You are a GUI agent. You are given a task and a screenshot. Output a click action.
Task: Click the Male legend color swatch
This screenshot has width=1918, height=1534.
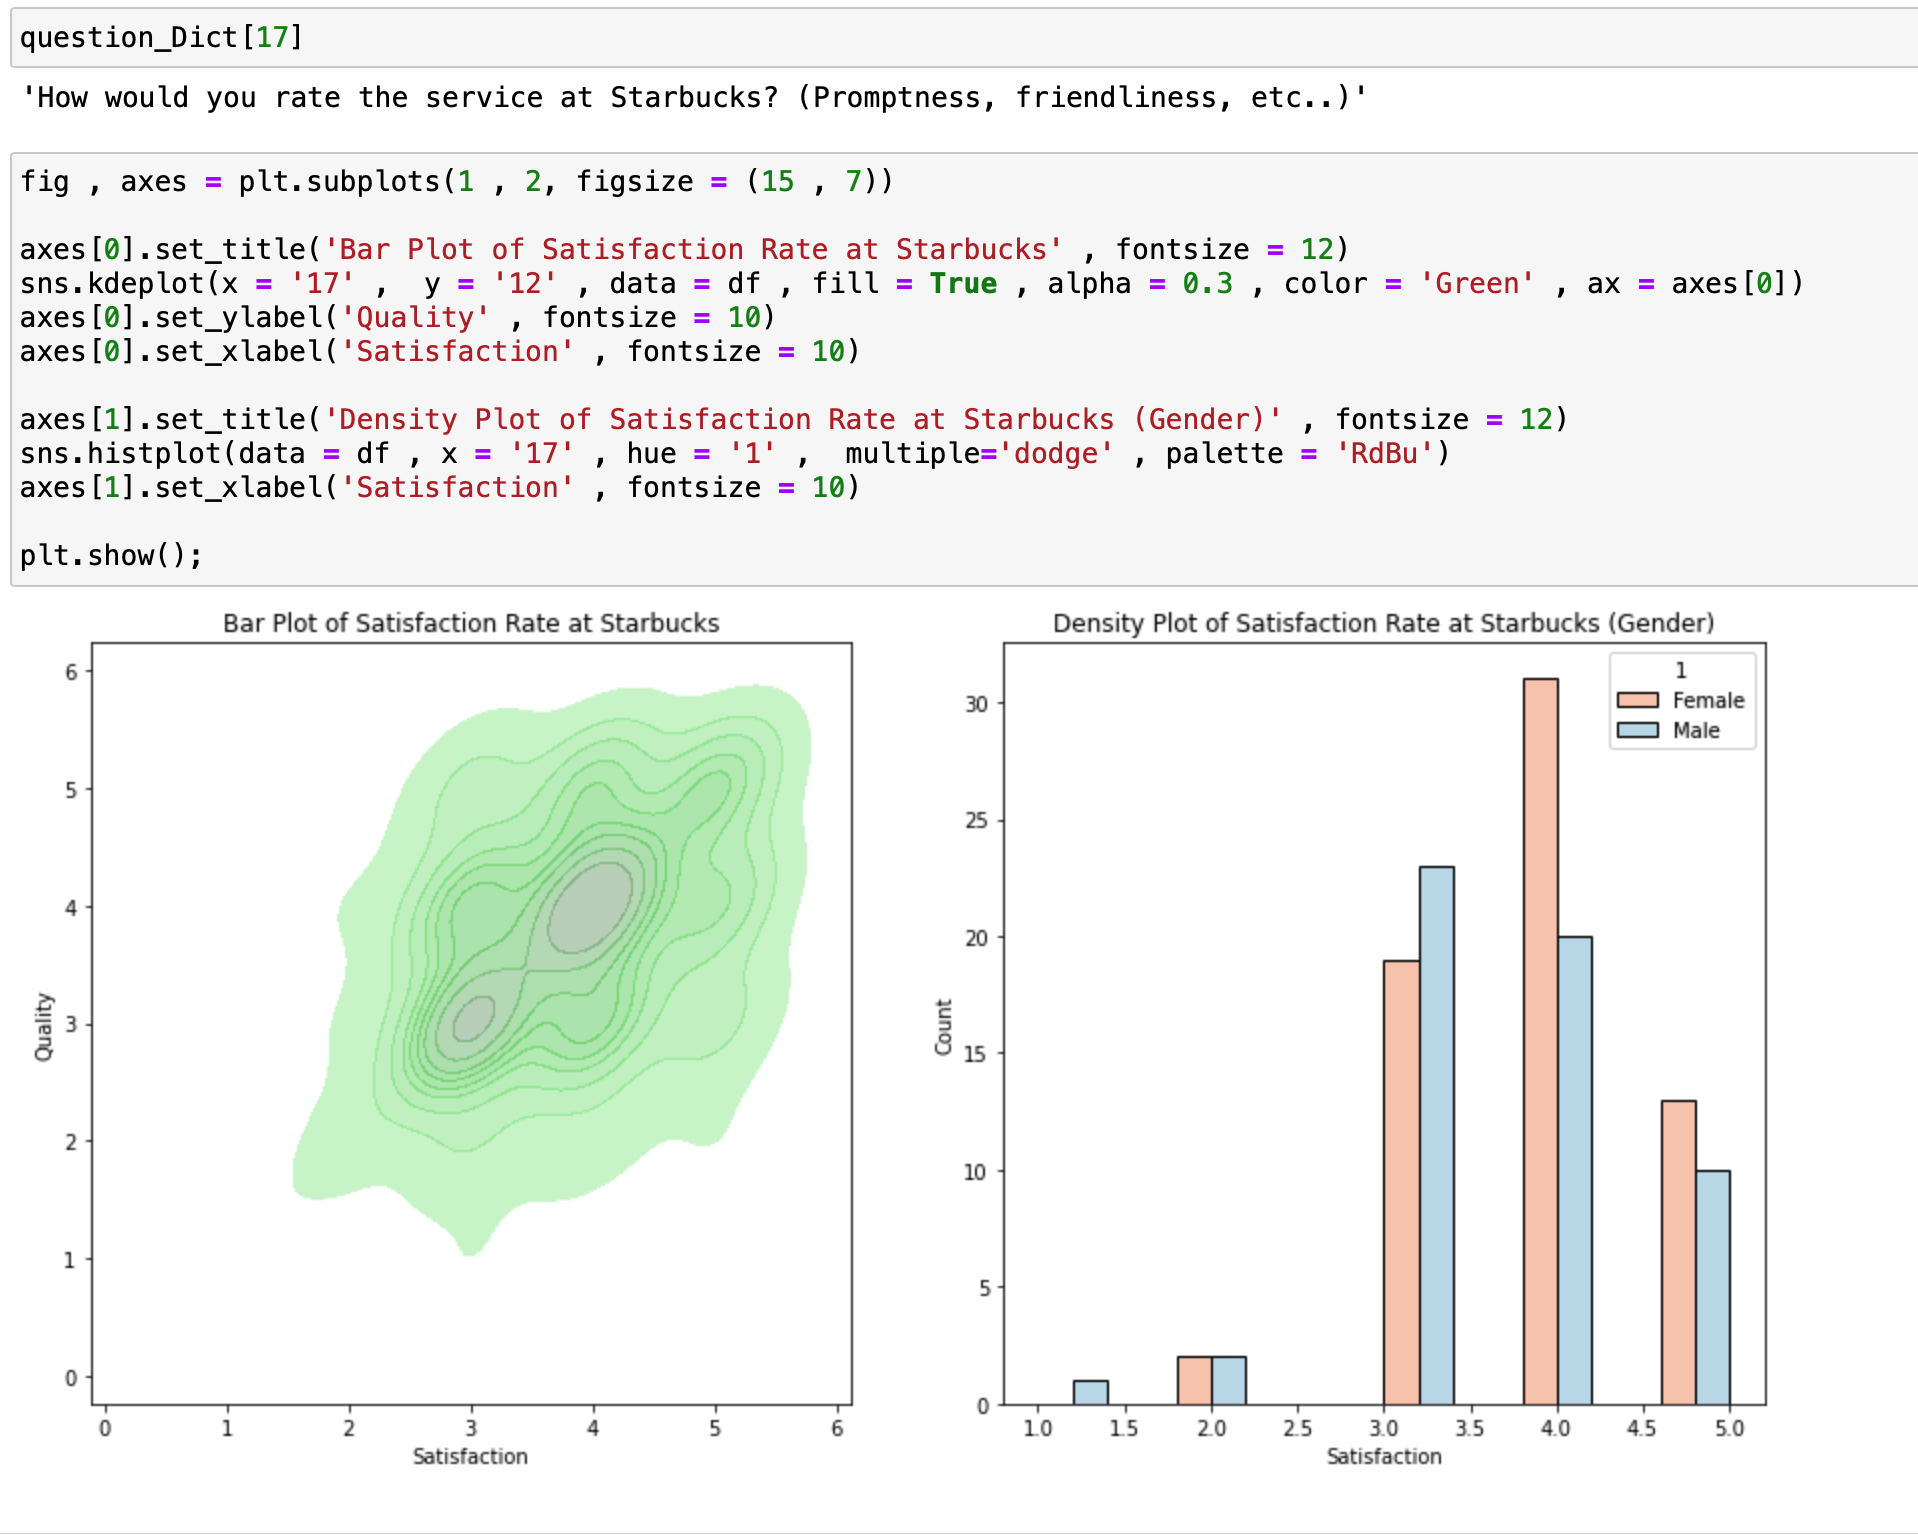1637,730
